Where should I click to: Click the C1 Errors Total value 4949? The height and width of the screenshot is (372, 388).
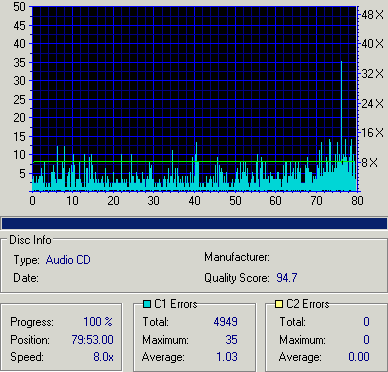click(226, 322)
